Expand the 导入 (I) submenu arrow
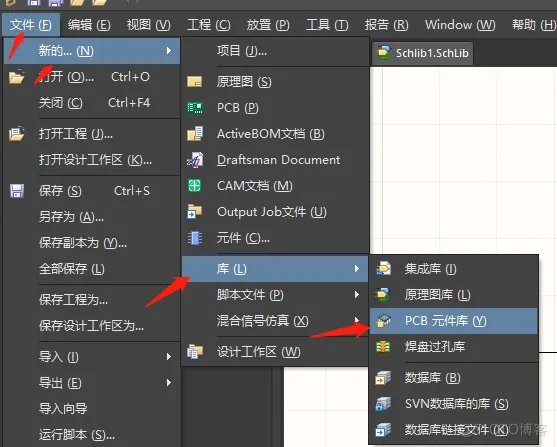557x447 pixels. coord(169,356)
